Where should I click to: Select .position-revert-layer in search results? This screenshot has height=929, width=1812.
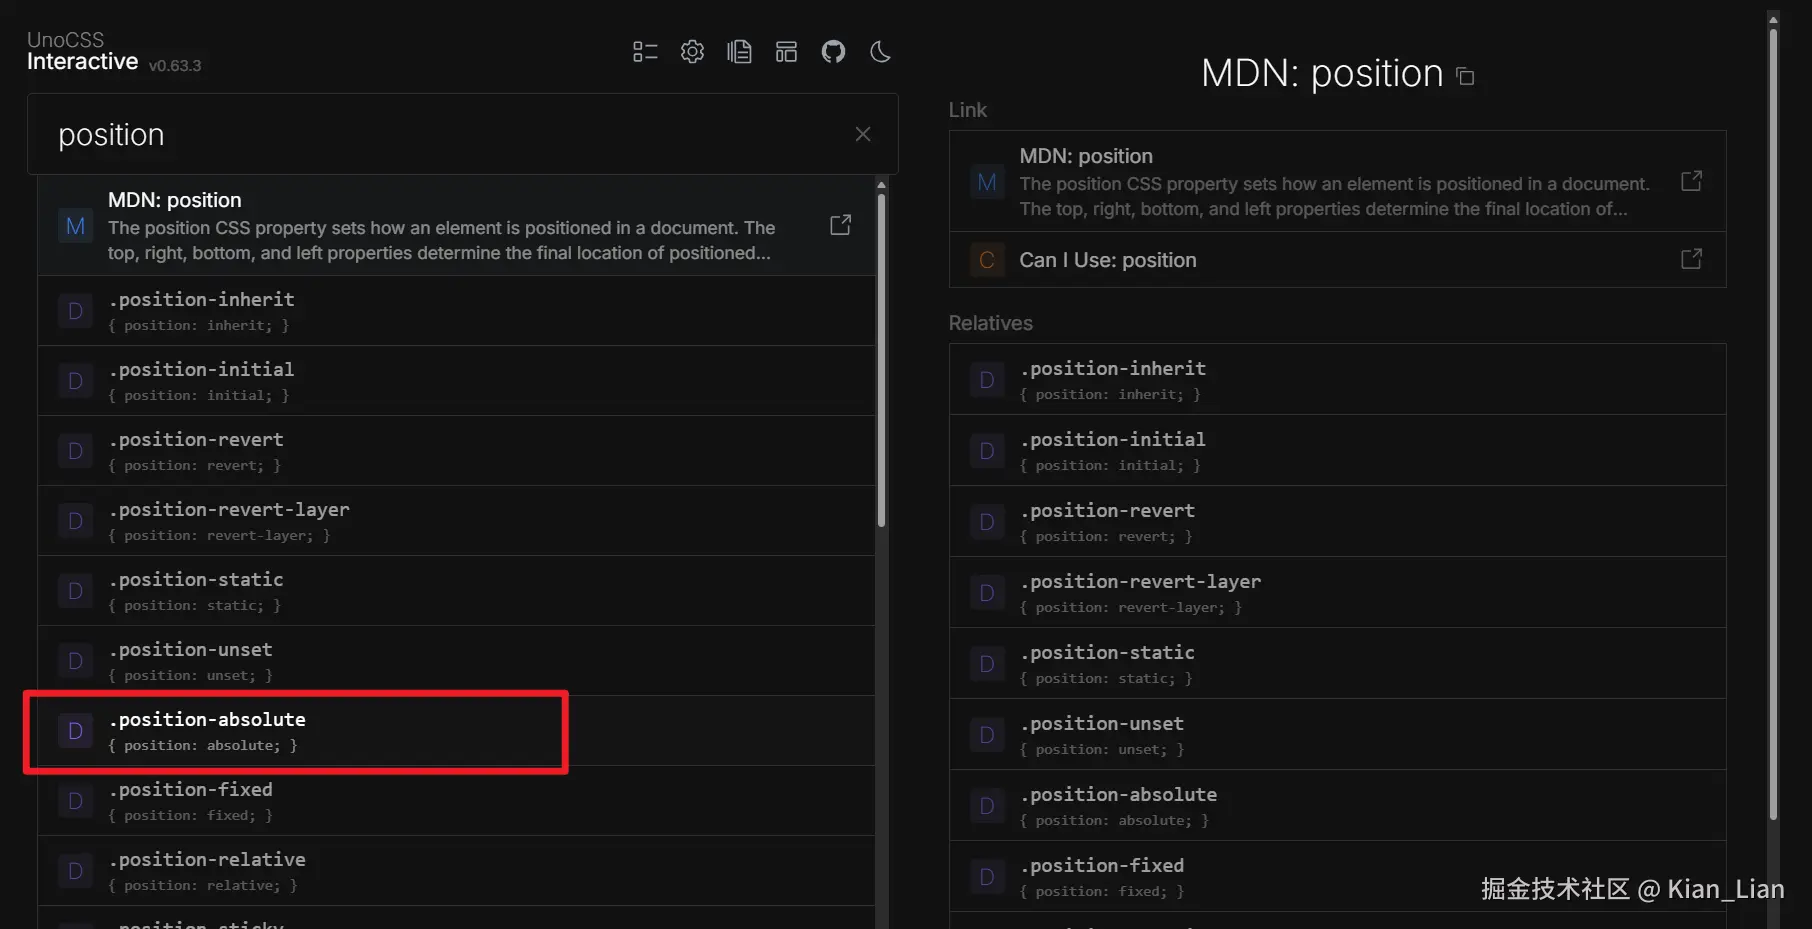456,521
